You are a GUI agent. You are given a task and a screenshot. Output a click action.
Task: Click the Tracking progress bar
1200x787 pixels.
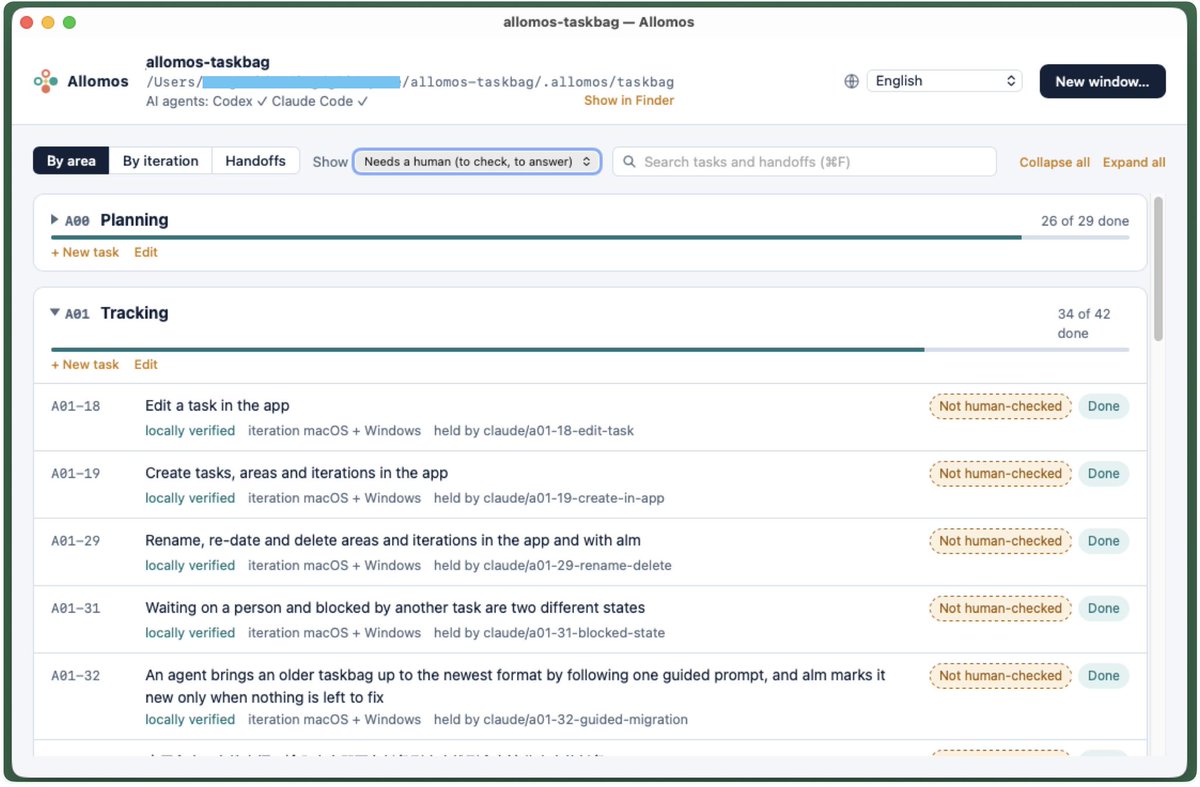(590, 350)
